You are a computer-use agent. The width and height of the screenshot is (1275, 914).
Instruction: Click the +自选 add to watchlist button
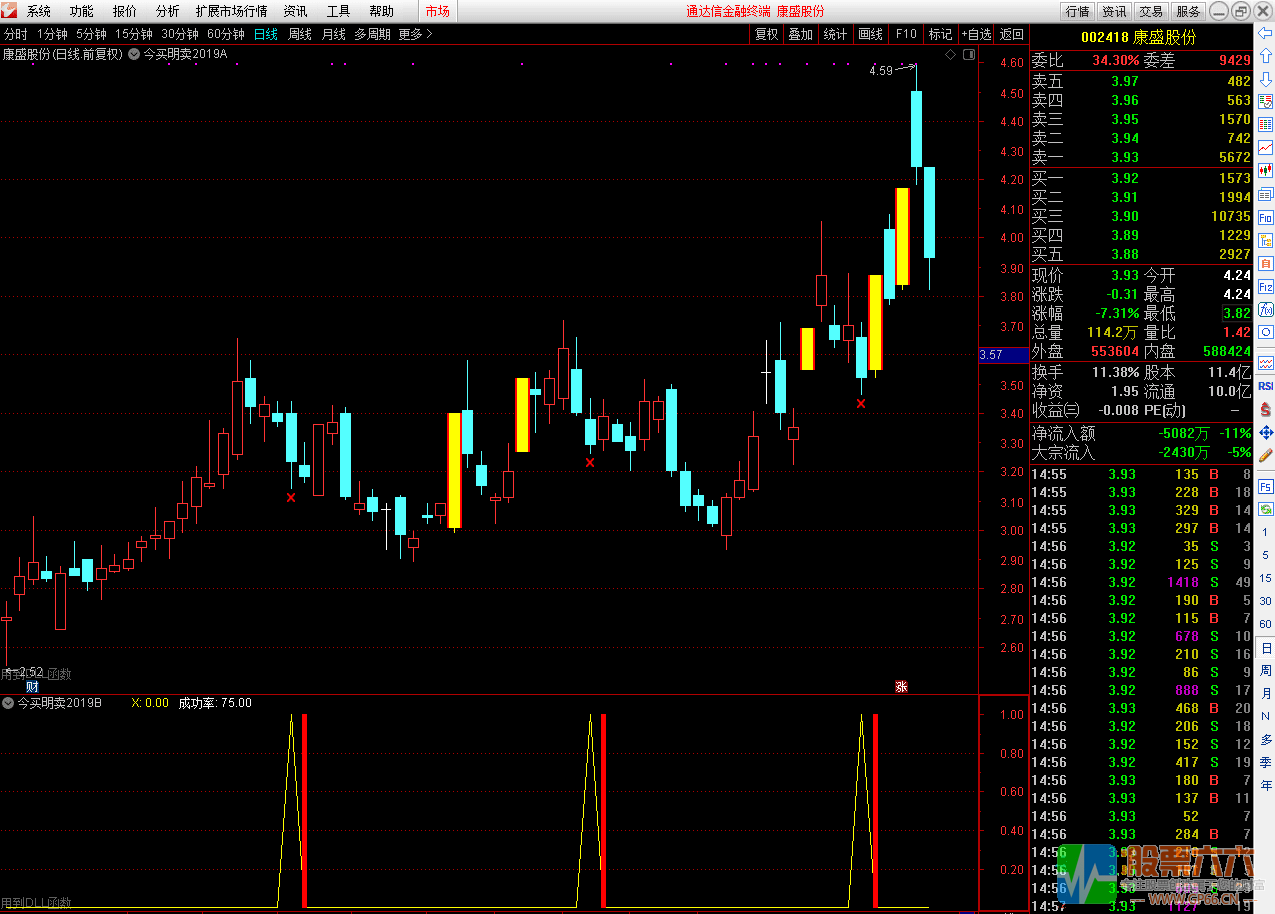coord(976,34)
